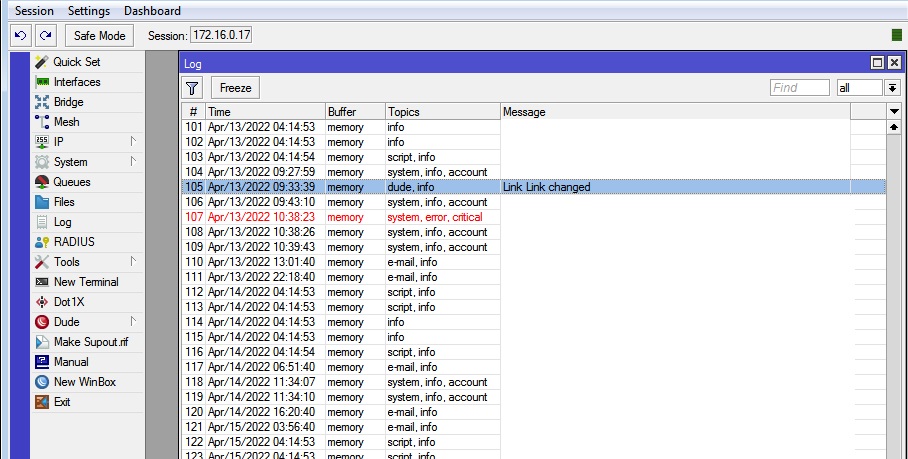Open the RADIUS icon
Image resolution: width=908 pixels, height=459 pixels.
tap(42, 242)
